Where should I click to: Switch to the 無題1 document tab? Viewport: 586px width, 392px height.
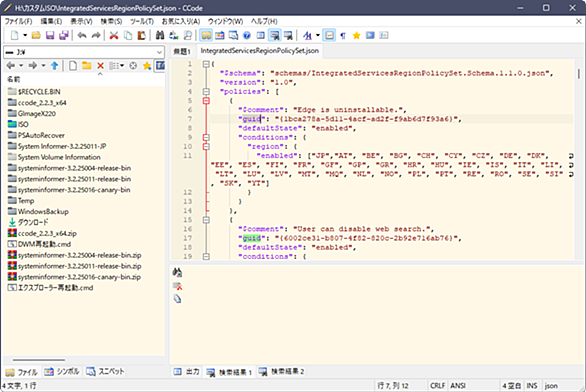182,51
